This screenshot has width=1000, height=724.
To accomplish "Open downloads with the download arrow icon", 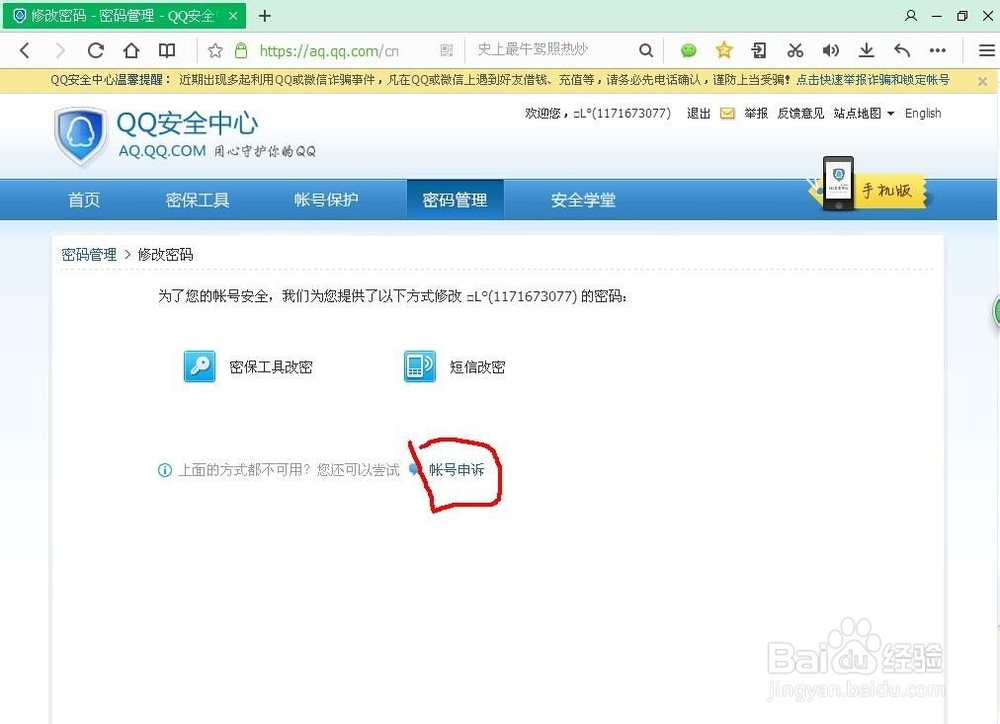I will point(866,50).
